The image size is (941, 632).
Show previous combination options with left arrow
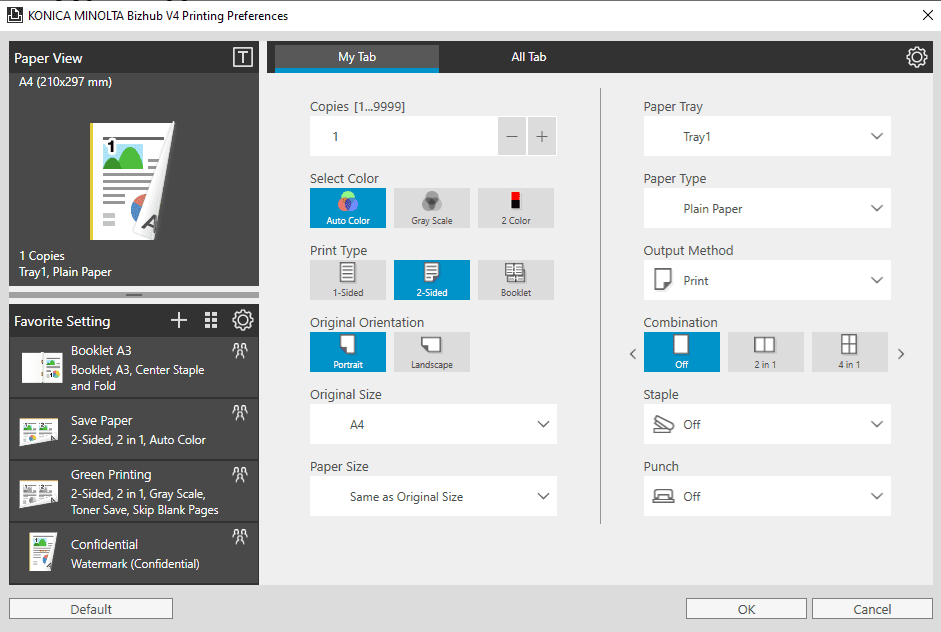pyautogui.click(x=633, y=354)
